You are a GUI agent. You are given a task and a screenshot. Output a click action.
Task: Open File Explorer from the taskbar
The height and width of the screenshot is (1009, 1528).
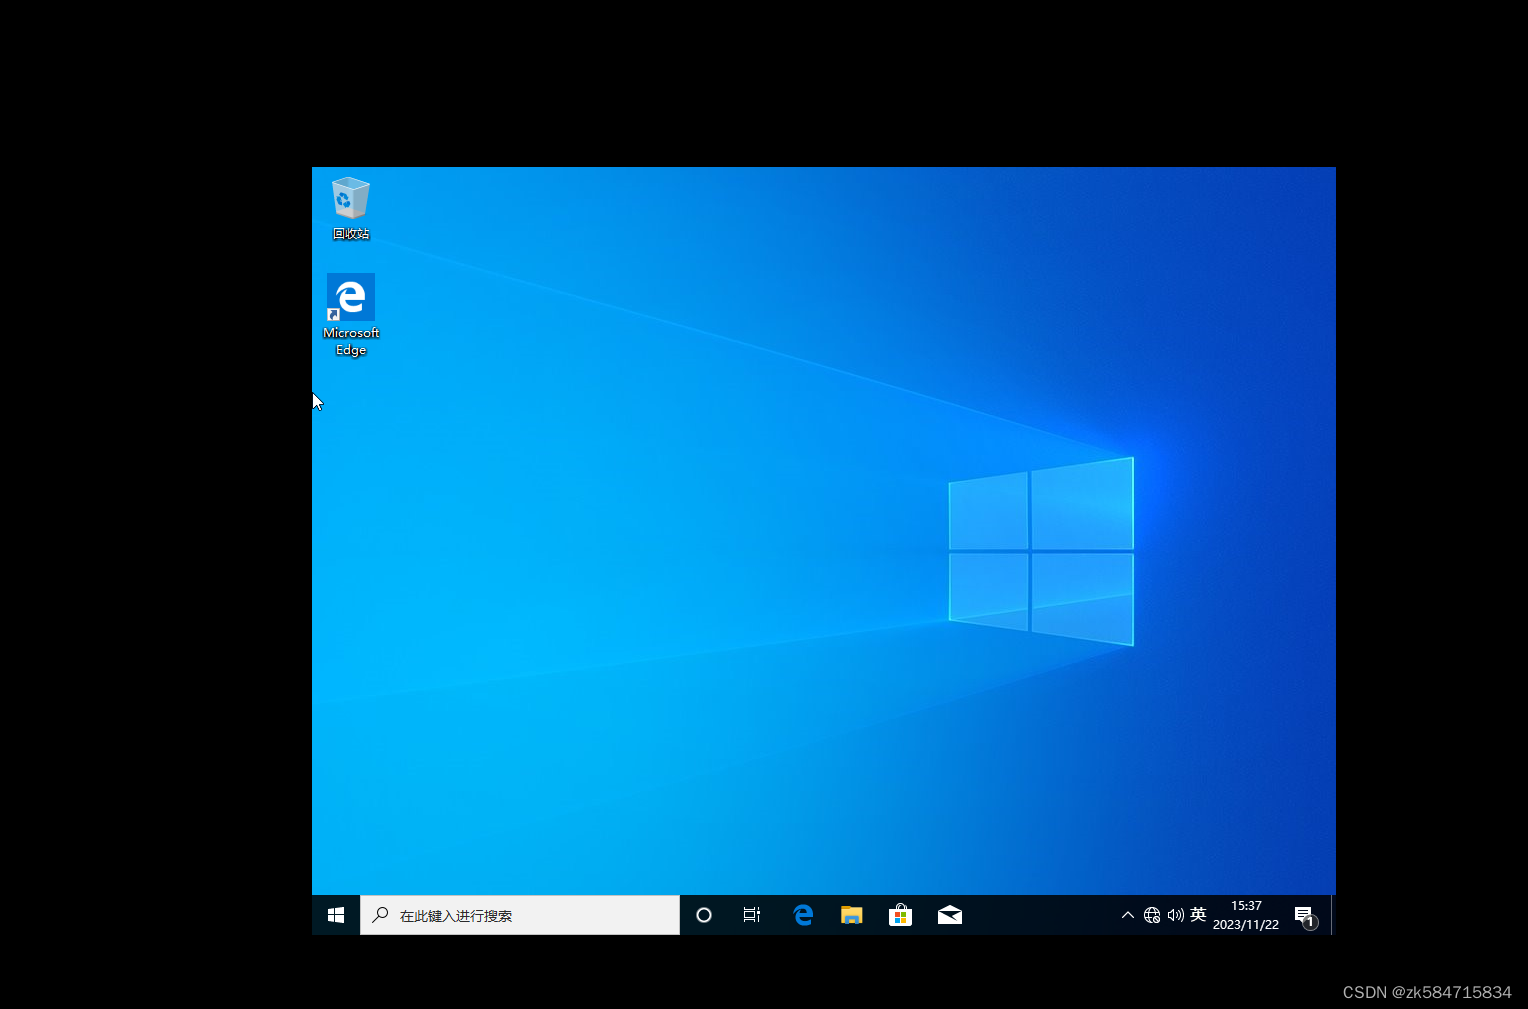[852, 915]
